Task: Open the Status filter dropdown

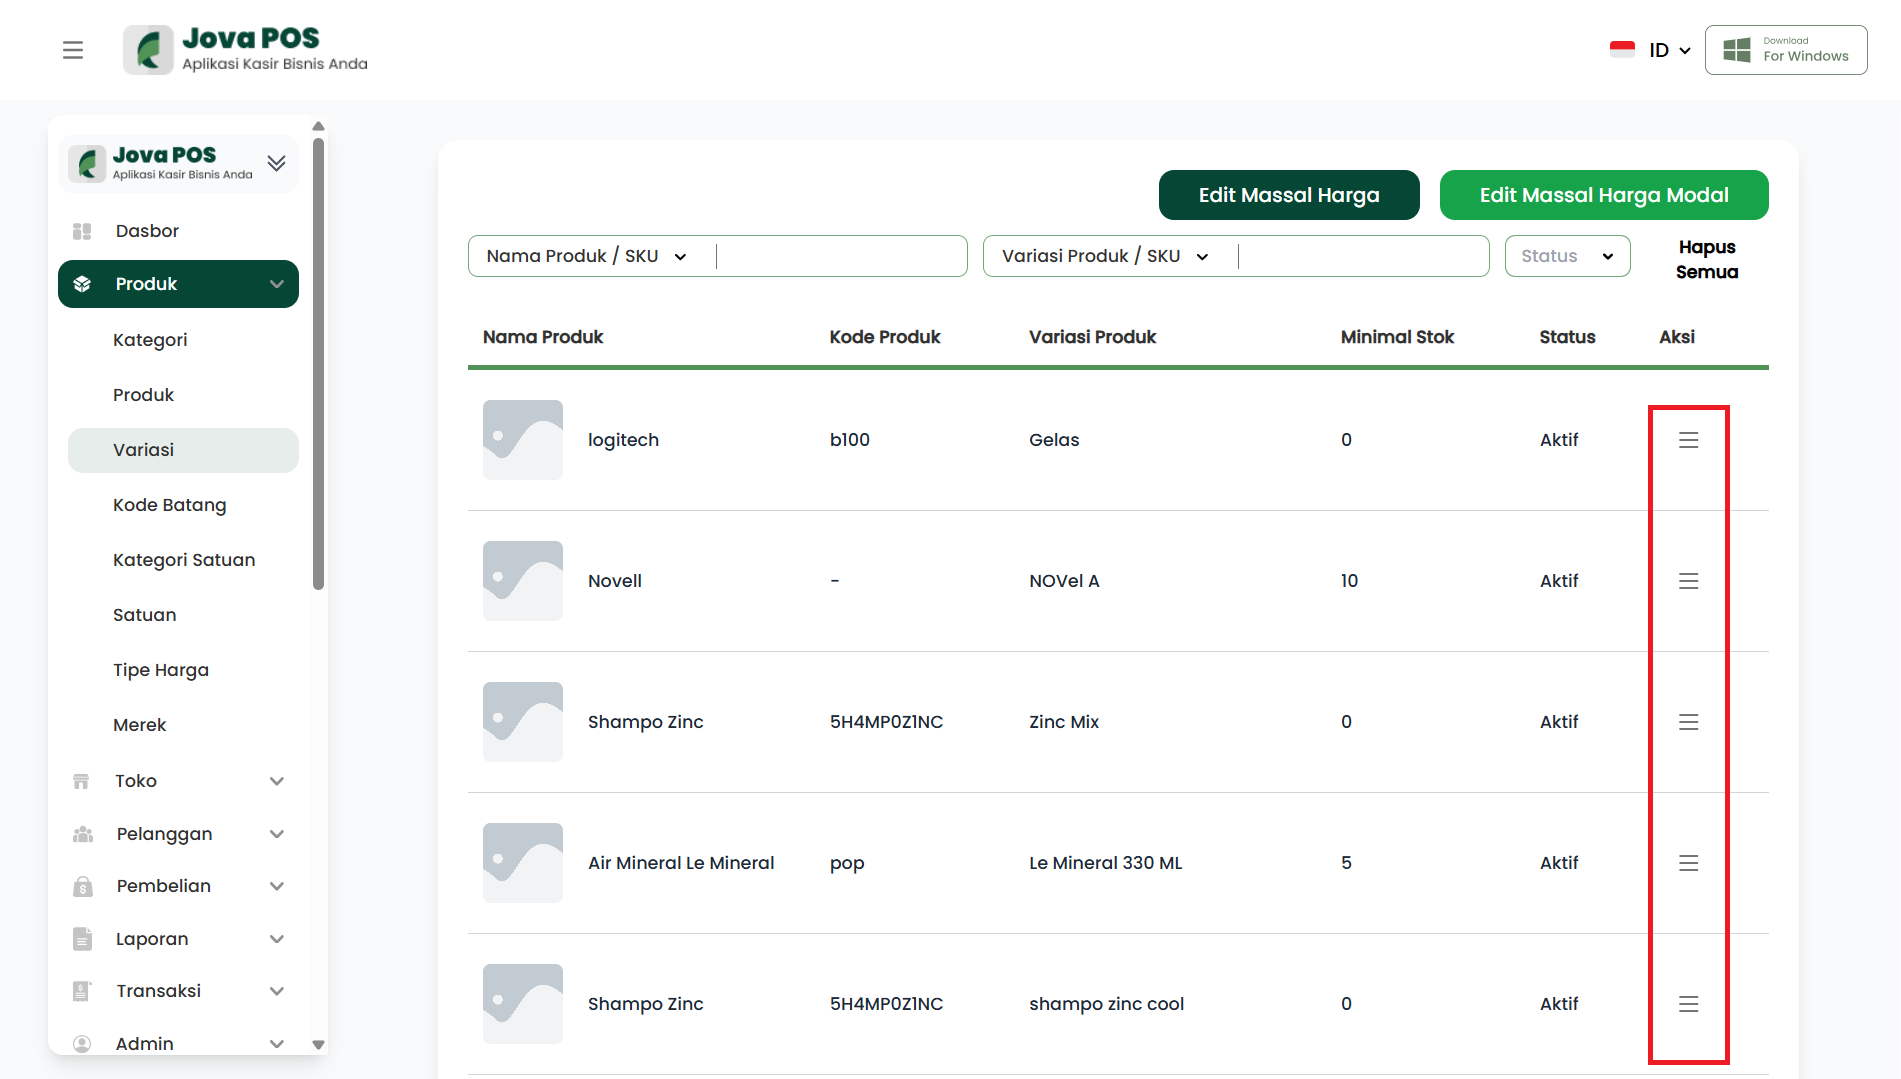Action: click(x=1567, y=256)
